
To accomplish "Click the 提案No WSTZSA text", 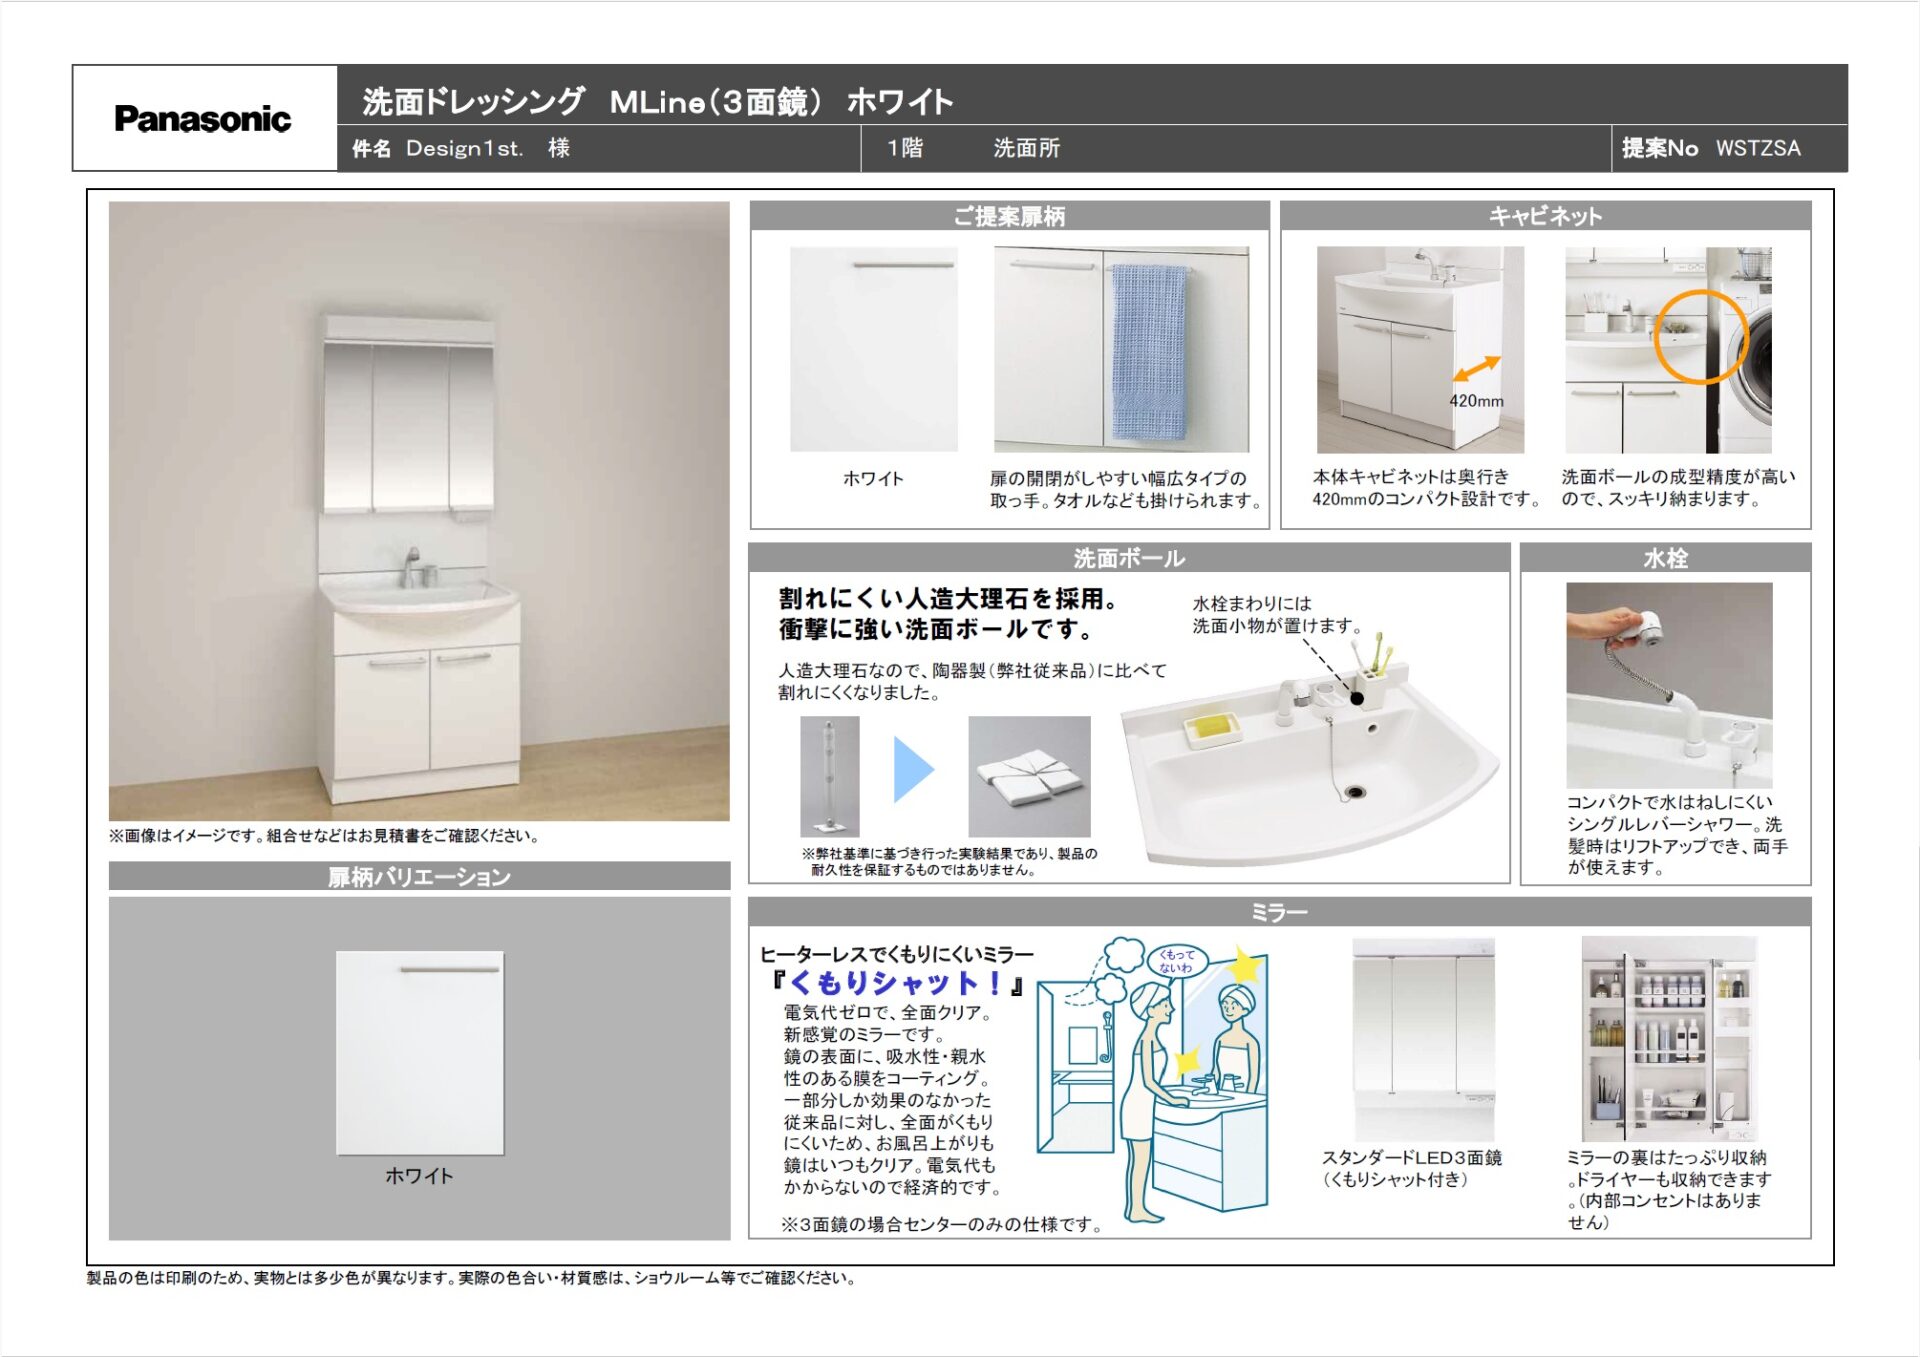I will point(1711,148).
